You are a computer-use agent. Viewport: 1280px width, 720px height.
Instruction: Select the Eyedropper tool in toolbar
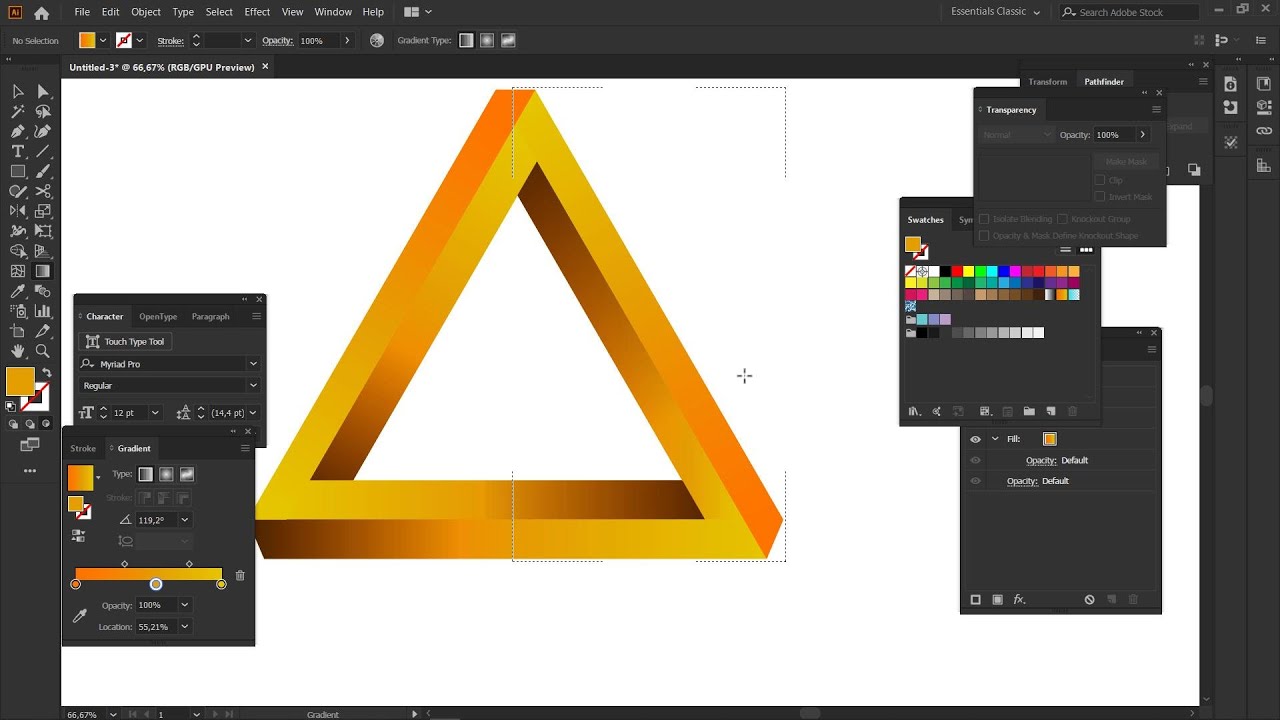18,291
